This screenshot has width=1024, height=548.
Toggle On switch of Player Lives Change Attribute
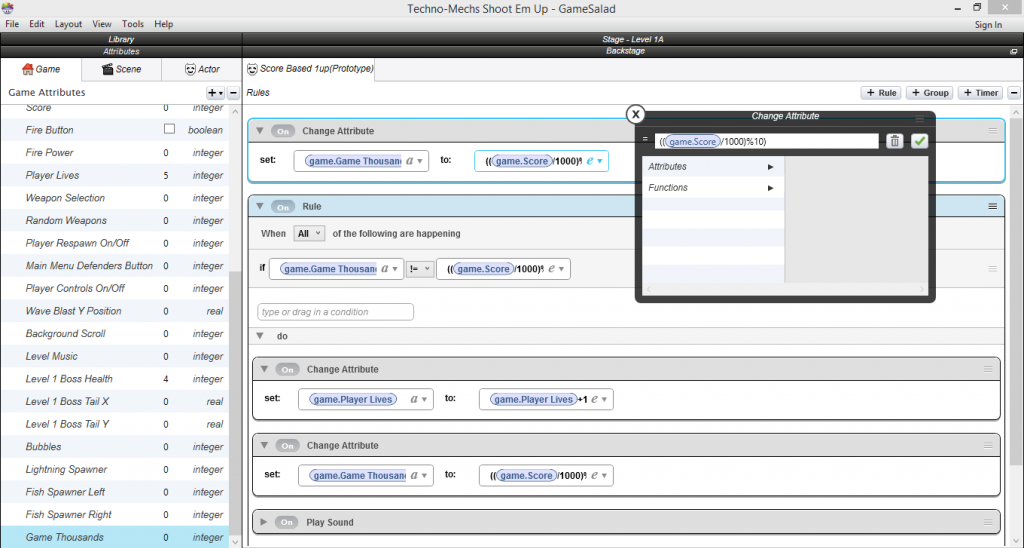(287, 369)
